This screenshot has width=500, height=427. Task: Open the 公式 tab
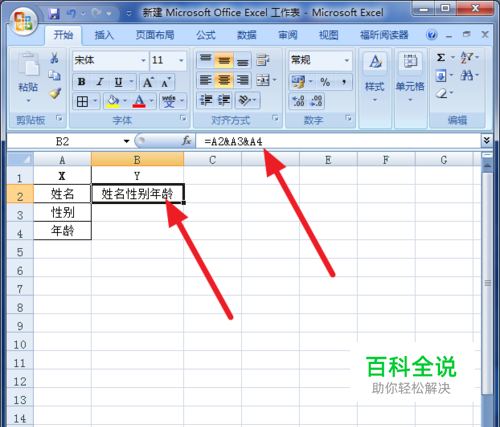point(206,35)
